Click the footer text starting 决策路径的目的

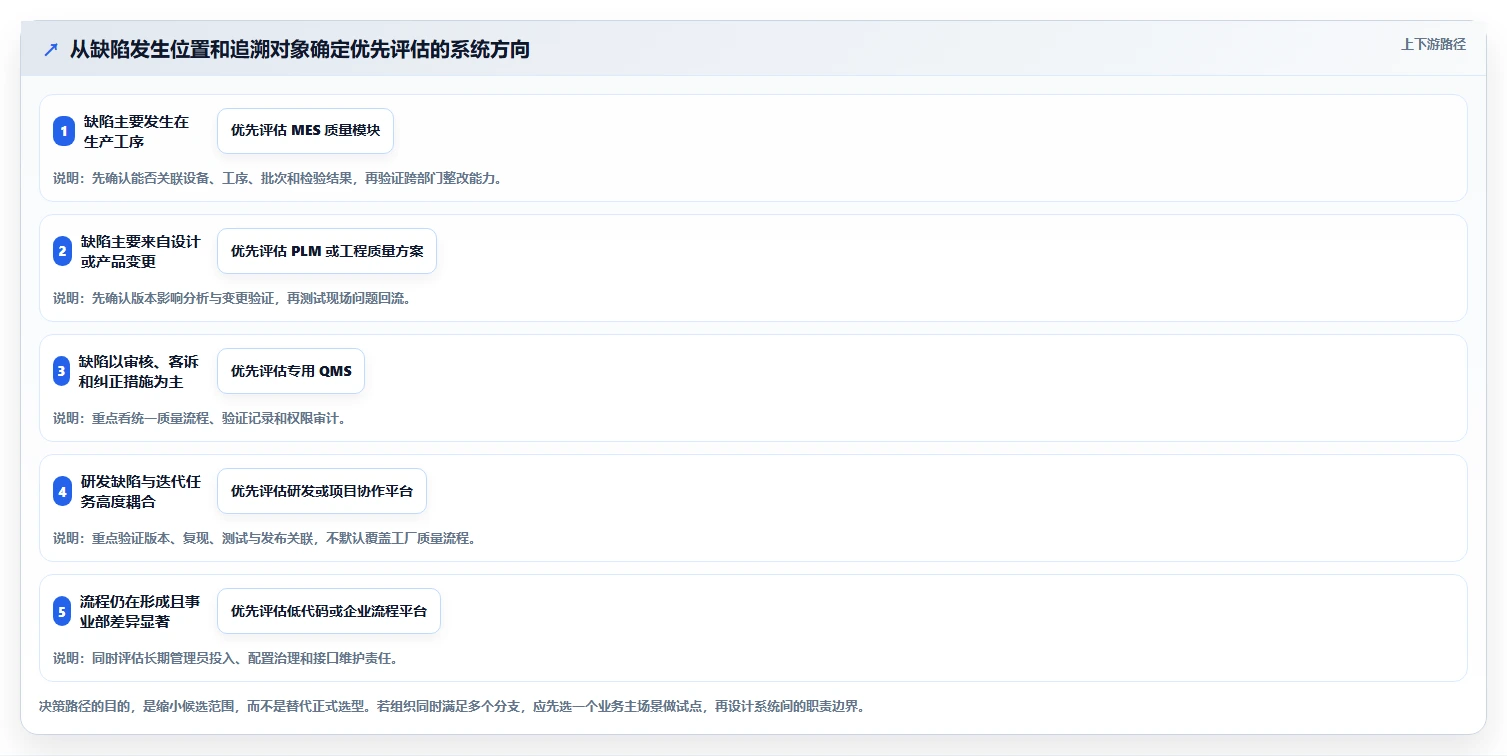click(451, 706)
